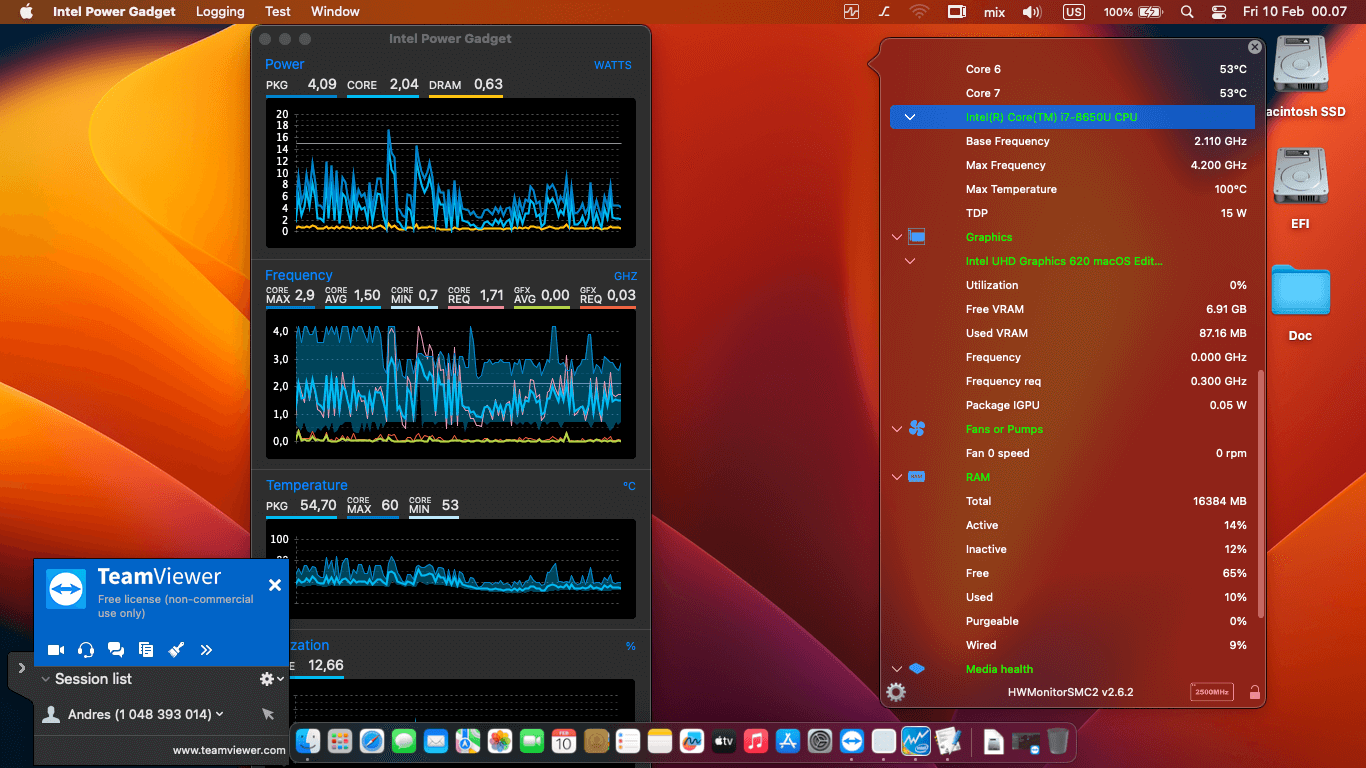The width and height of the screenshot is (1366, 768).
Task: Collapse the Session list section
Action: point(45,679)
